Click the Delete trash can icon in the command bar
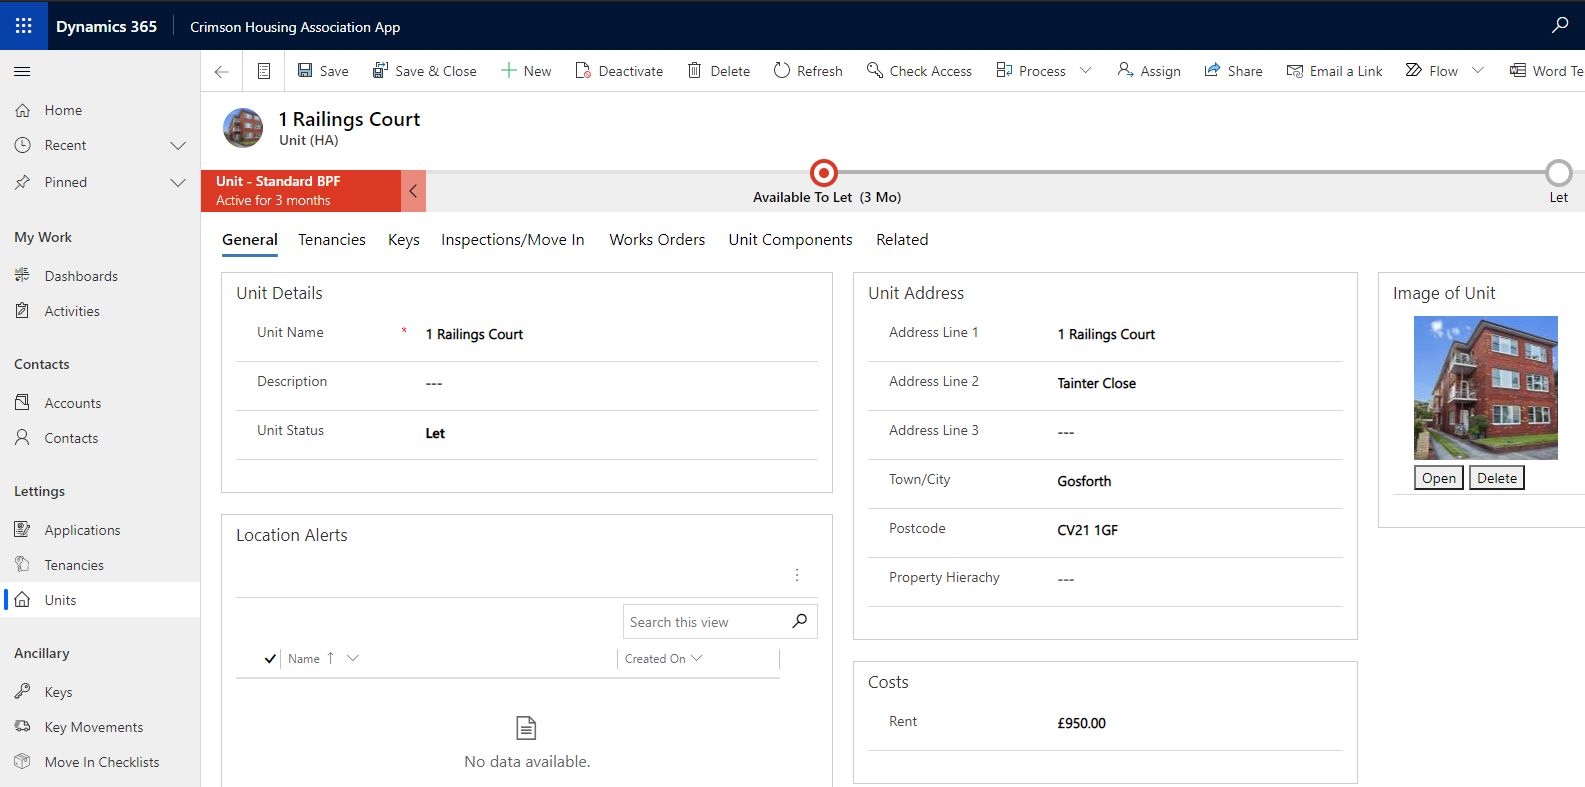 click(694, 71)
